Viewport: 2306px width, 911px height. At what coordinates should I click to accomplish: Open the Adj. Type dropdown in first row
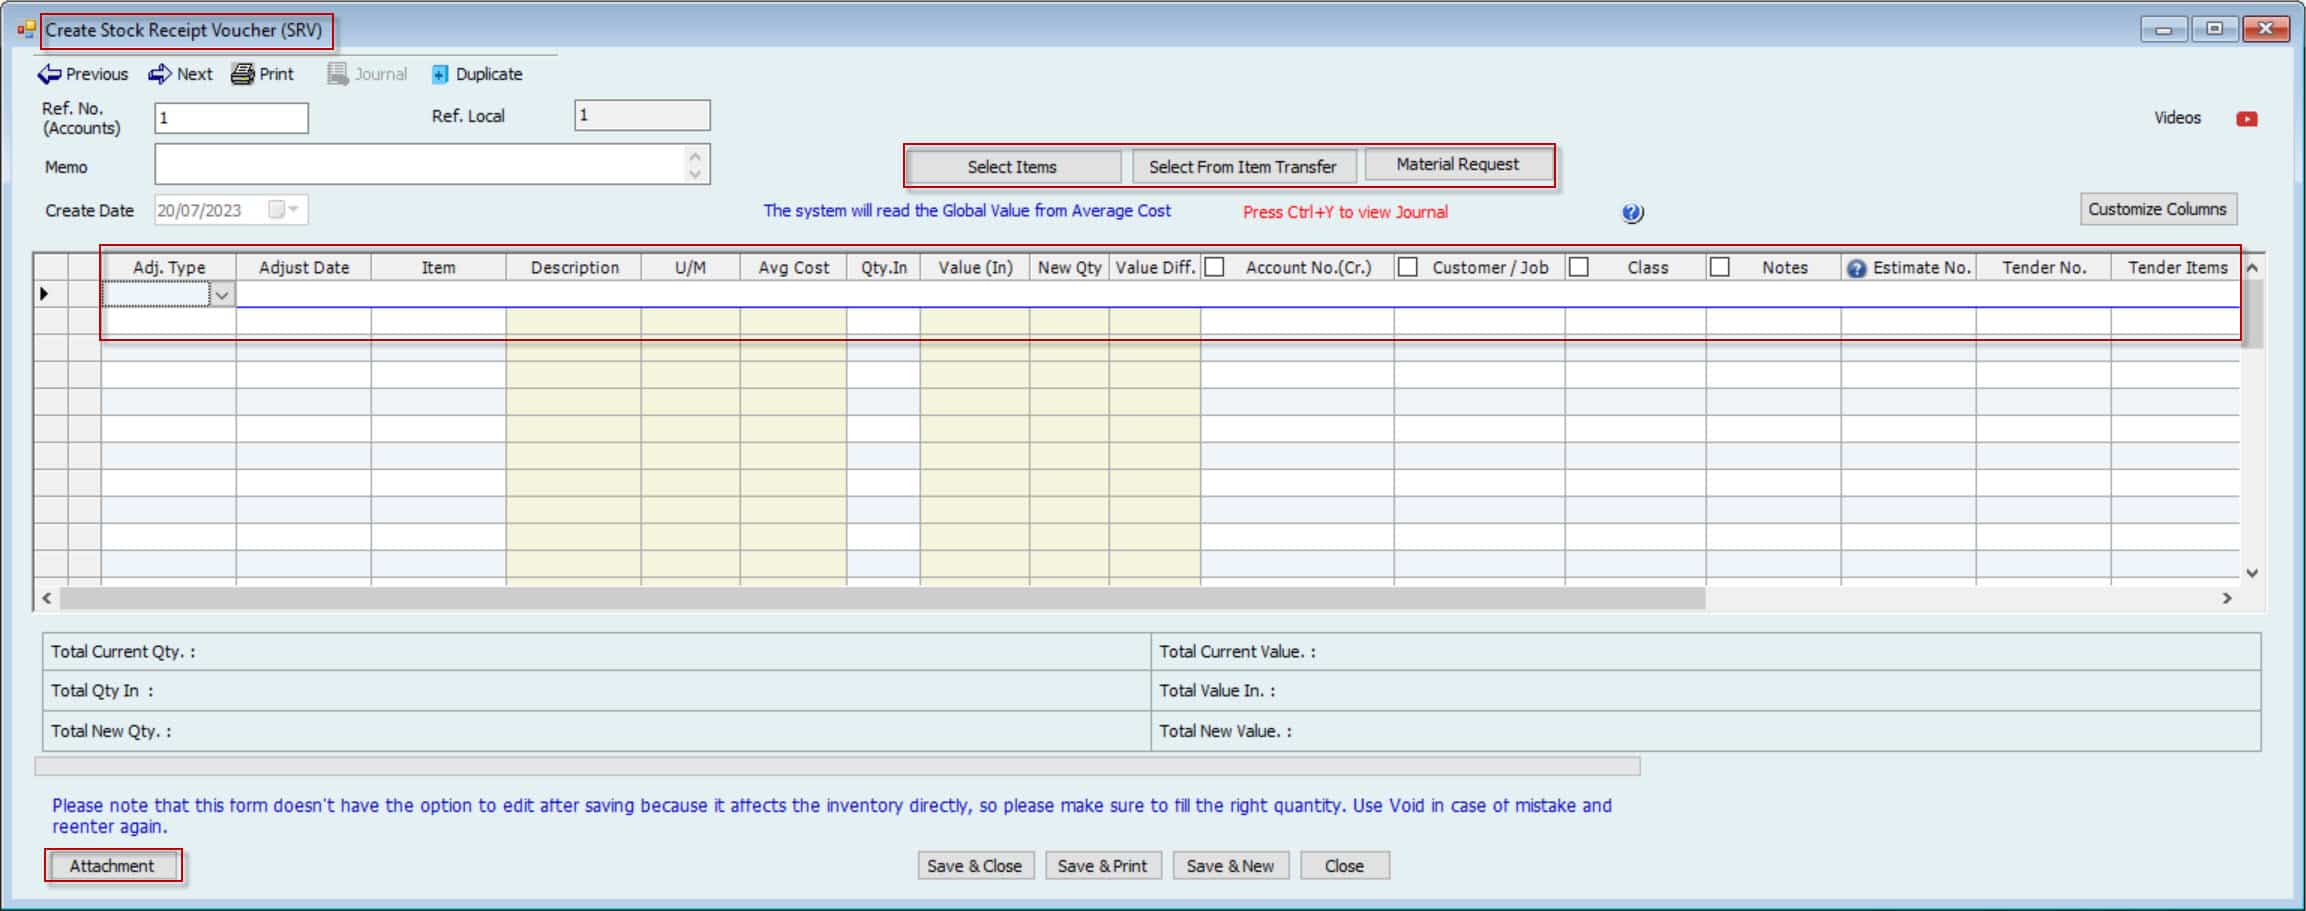(x=222, y=295)
